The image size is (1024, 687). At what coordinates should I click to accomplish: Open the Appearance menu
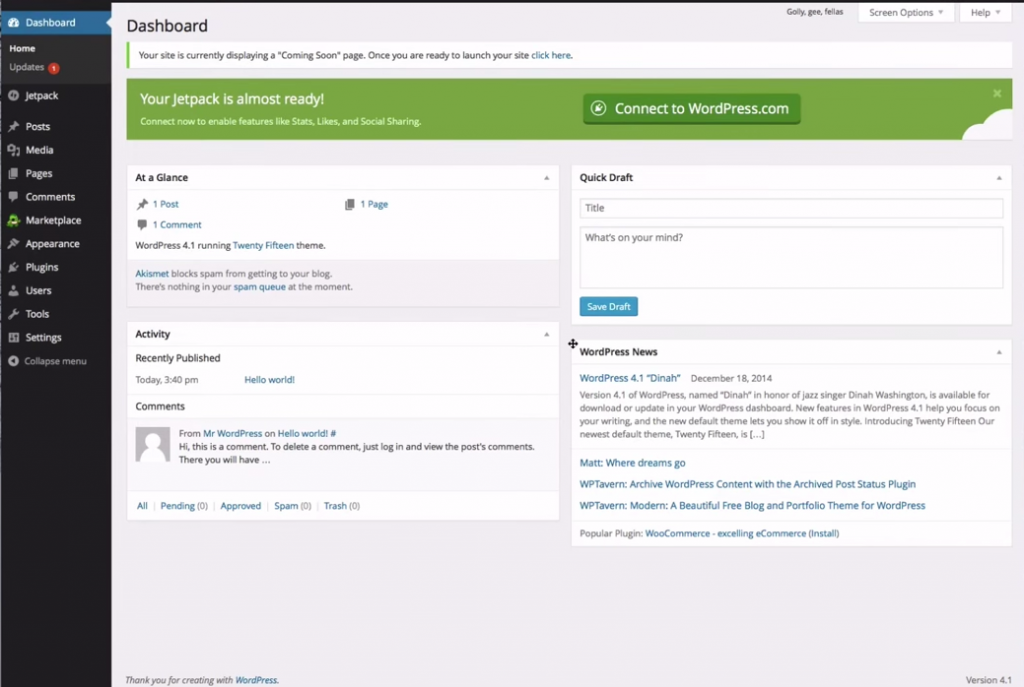(x=52, y=244)
